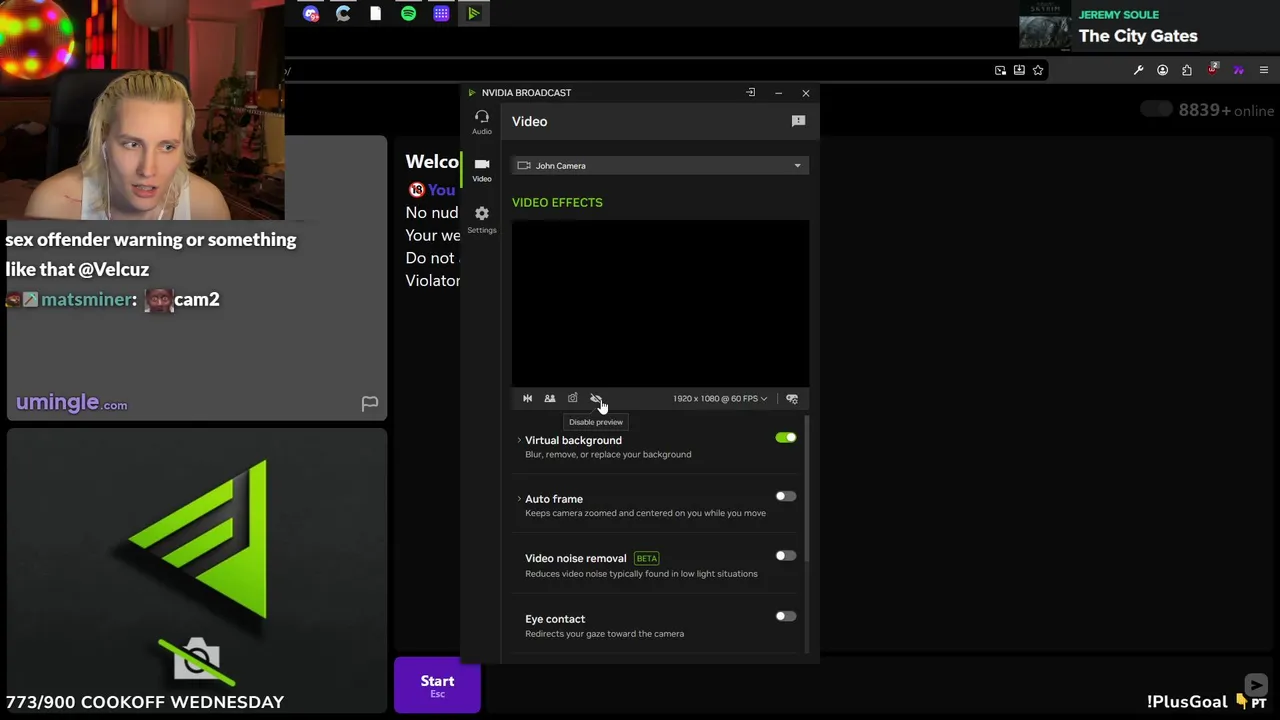Image resolution: width=1280 pixels, height=720 pixels.
Task: Click the VIDEO EFFECTS heading
Action: point(557,202)
